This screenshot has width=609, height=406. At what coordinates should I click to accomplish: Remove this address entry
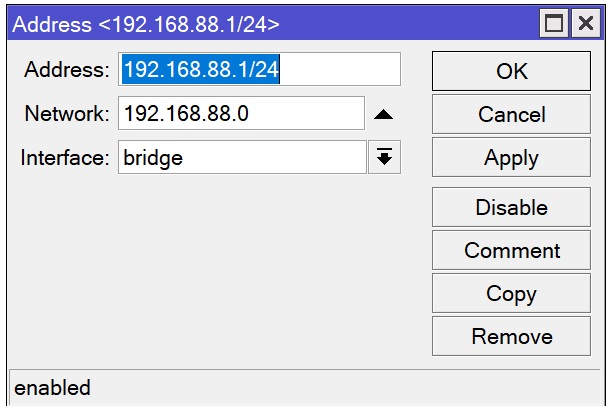pos(511,337)
